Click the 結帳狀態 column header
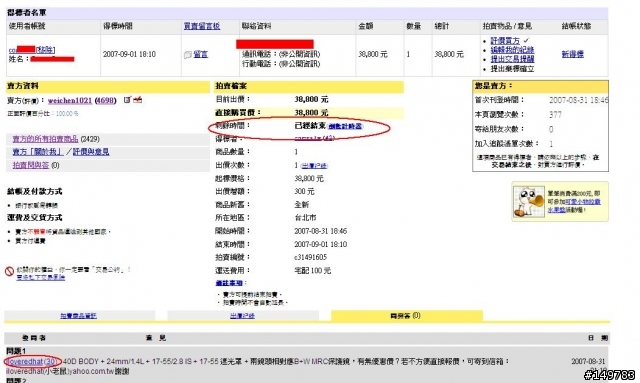This screenshot has height=383, width=640. [x=576, y=26]
